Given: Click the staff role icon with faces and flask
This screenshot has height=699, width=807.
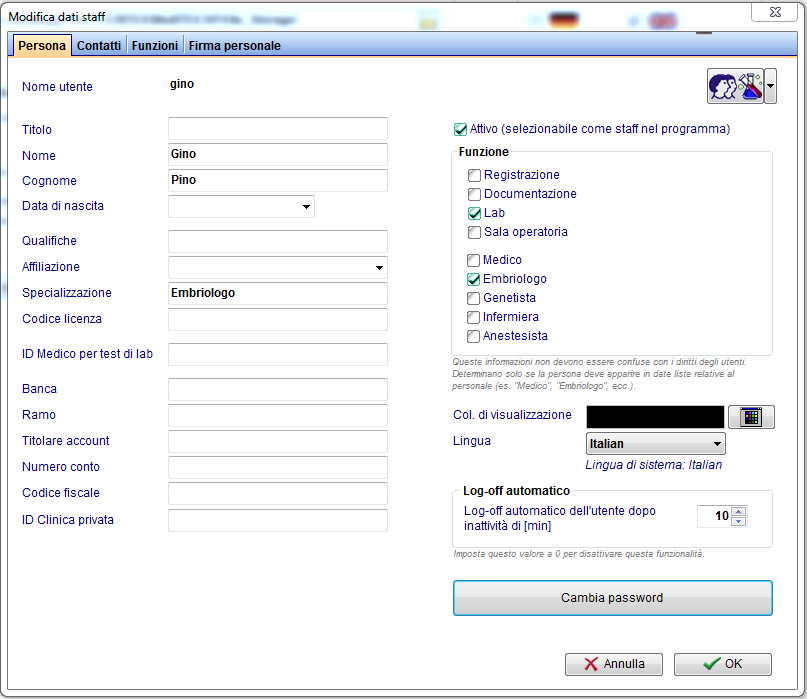Looking at the screenshot, I should [735, 86].
